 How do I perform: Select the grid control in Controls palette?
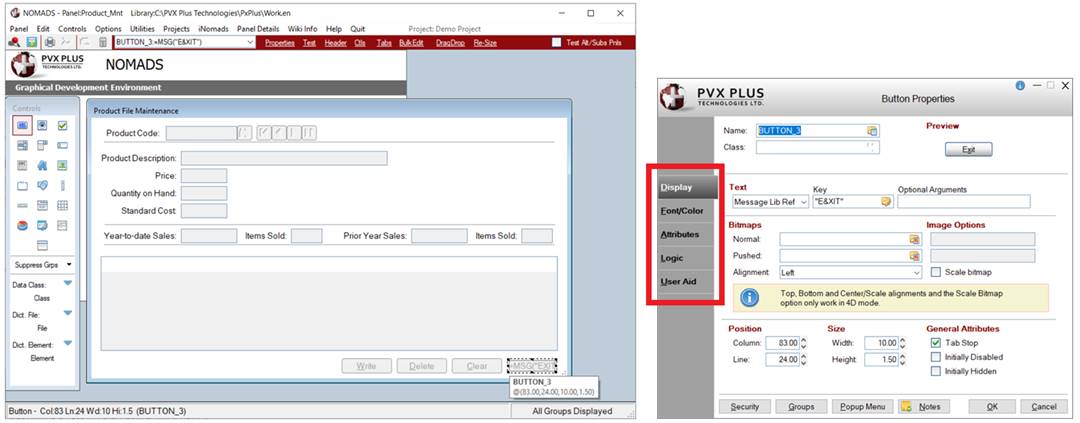(62, 205)
